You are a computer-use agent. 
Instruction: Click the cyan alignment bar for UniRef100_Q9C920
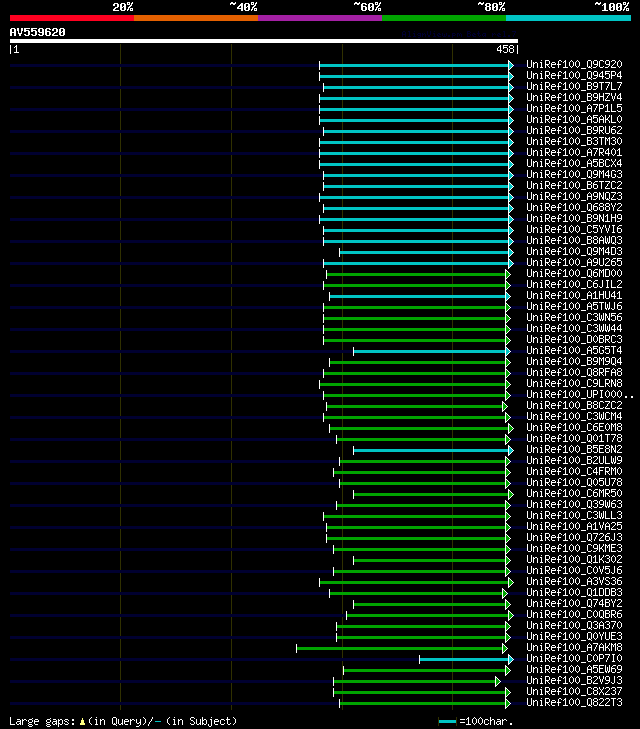coord(414,65)
